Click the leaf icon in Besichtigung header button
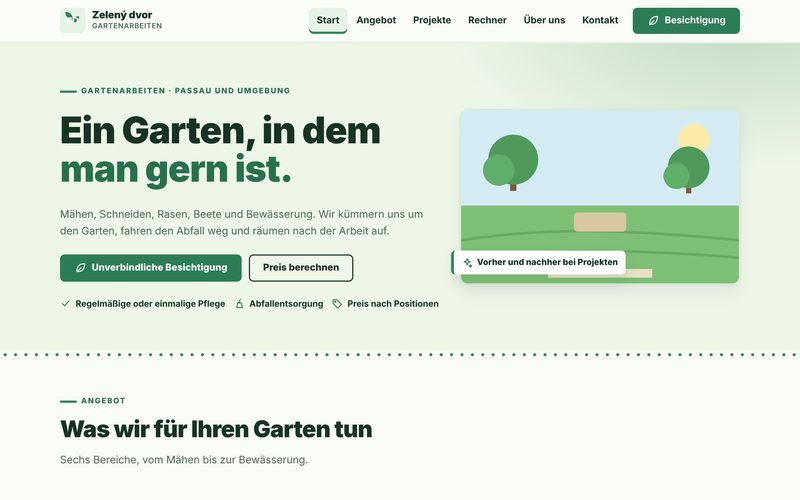Viewport: 800px width, 500px height. 653,21
